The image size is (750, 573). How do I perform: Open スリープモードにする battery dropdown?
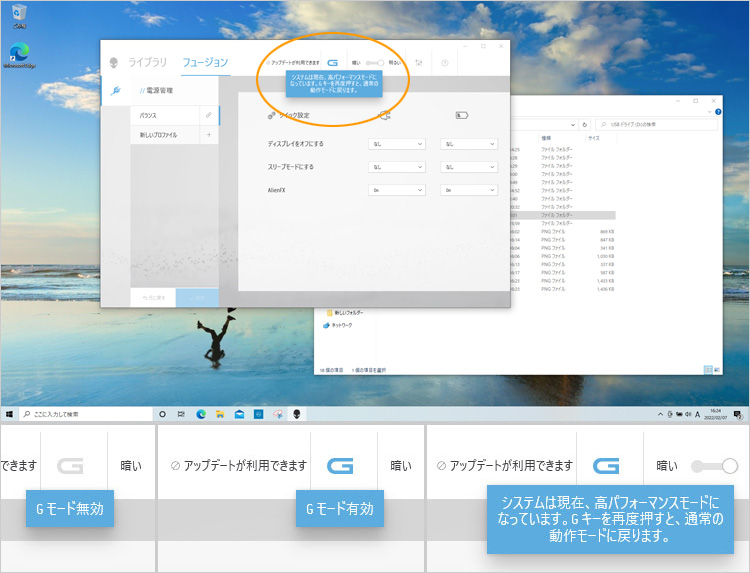coord(469,167)
